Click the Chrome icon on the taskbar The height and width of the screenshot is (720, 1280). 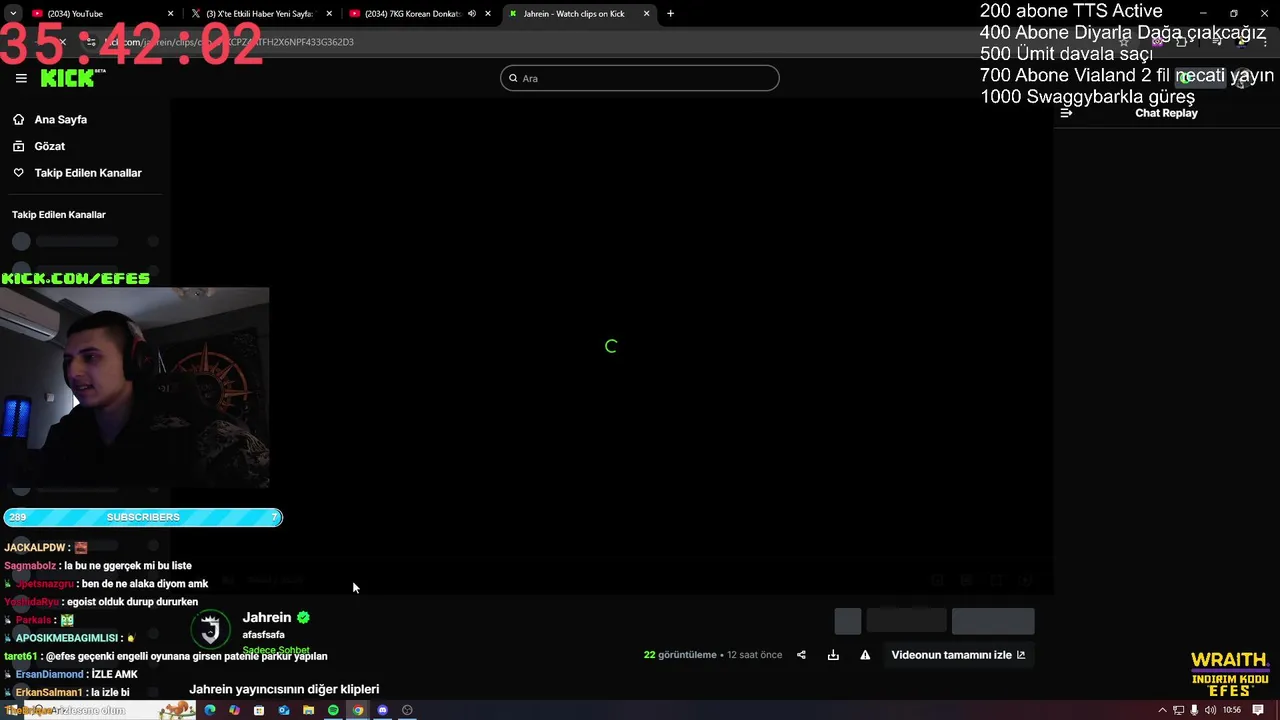coord(357,710)
